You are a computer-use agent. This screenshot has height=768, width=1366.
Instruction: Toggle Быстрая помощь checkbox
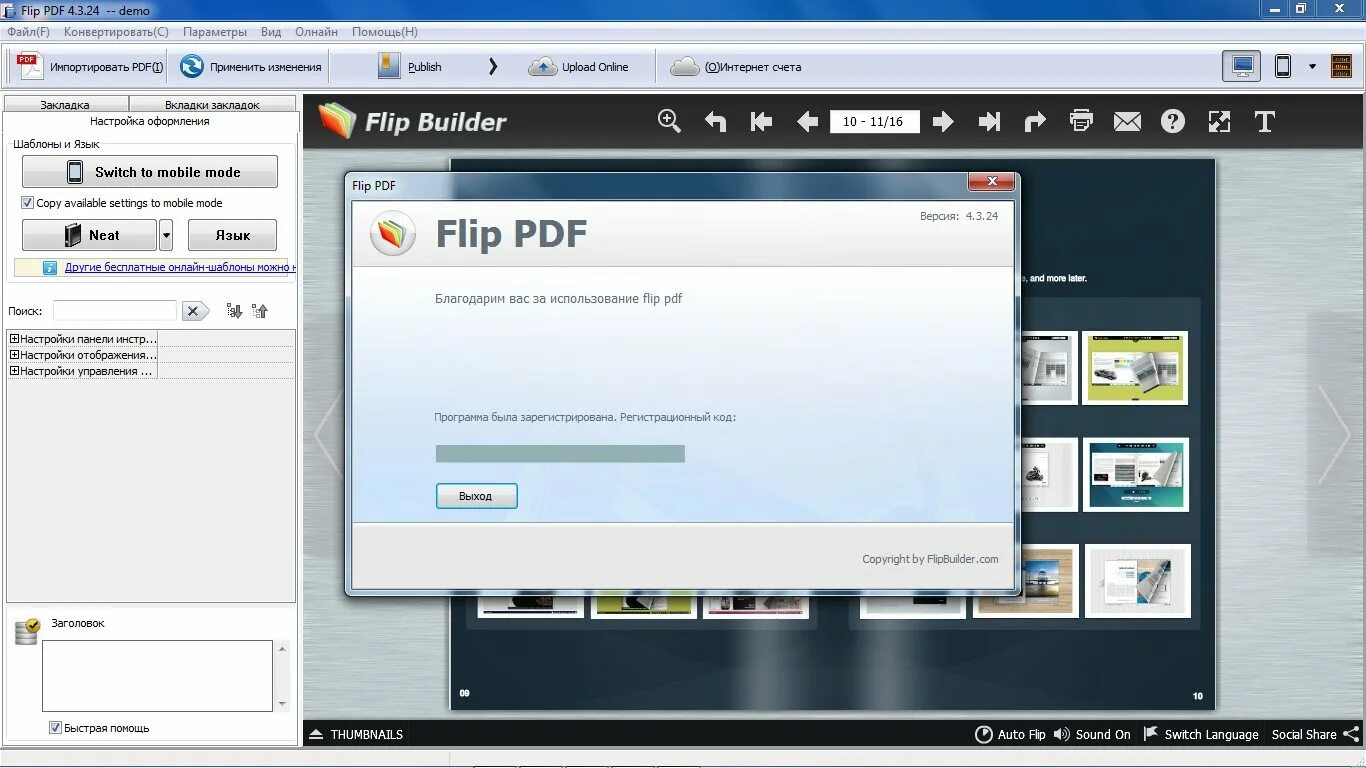[55, 728]
